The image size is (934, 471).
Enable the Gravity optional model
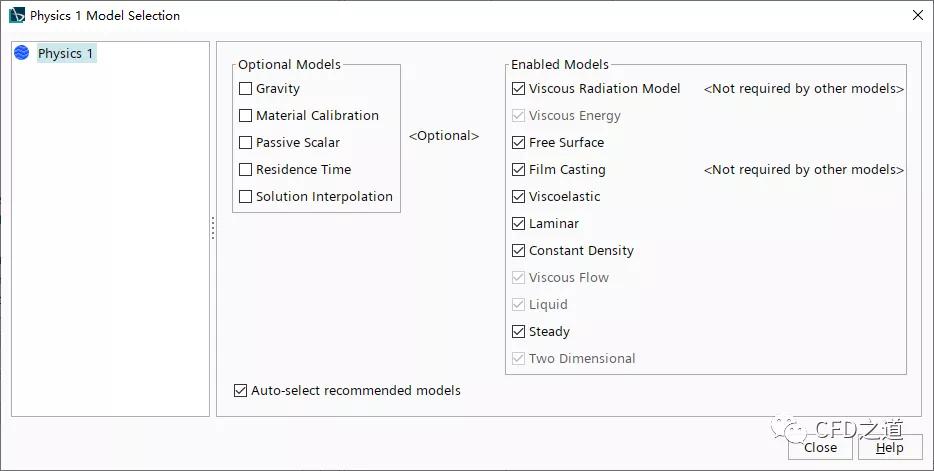[245, 89]
